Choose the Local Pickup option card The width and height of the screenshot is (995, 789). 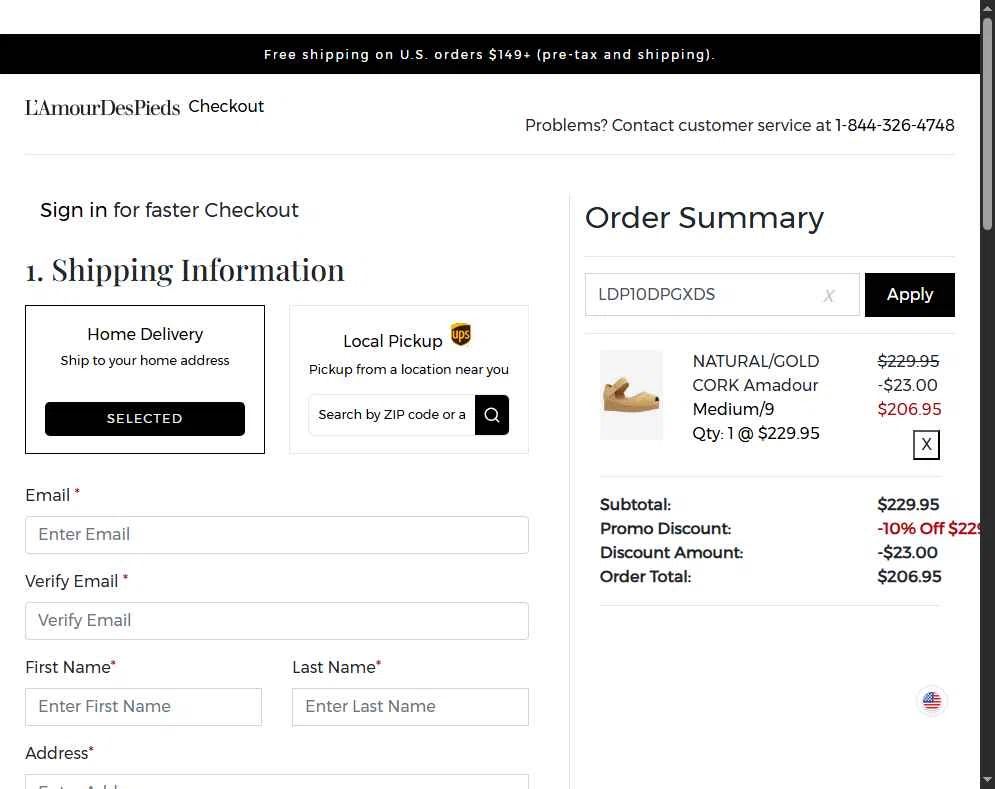coord(409,380)
